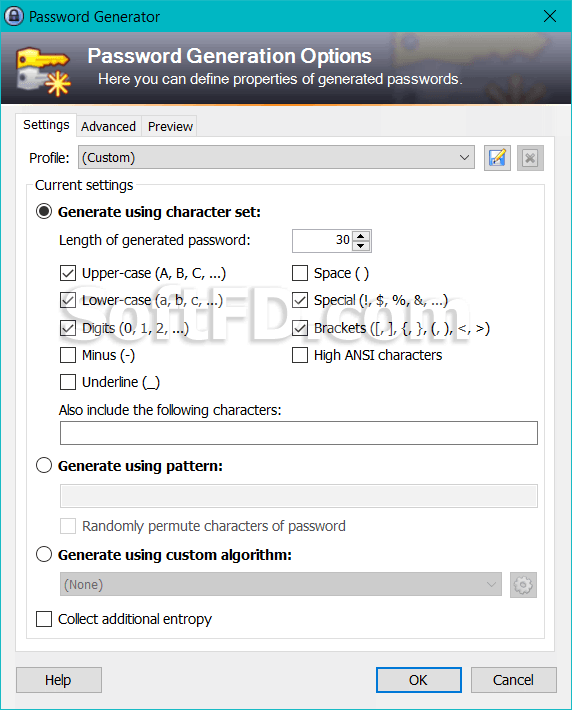This screenshot has width=572, height=710.
Task: Confirm settings with the OK button
Action: tap(418, 680)
